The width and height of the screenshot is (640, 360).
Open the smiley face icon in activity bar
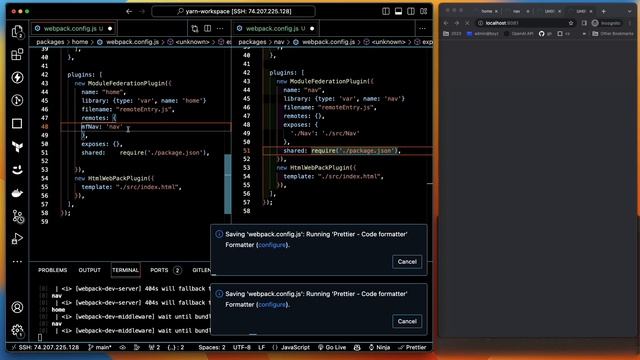[17, 169]
